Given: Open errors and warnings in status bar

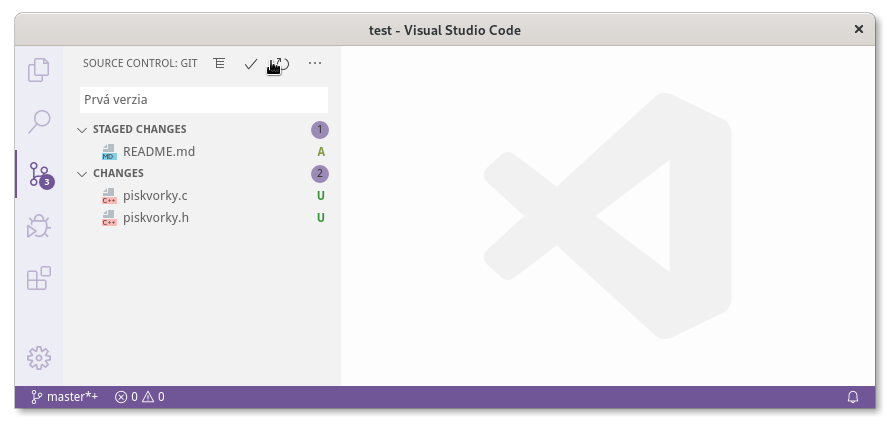Looking at the screenshot, I should tap(140, 397).
